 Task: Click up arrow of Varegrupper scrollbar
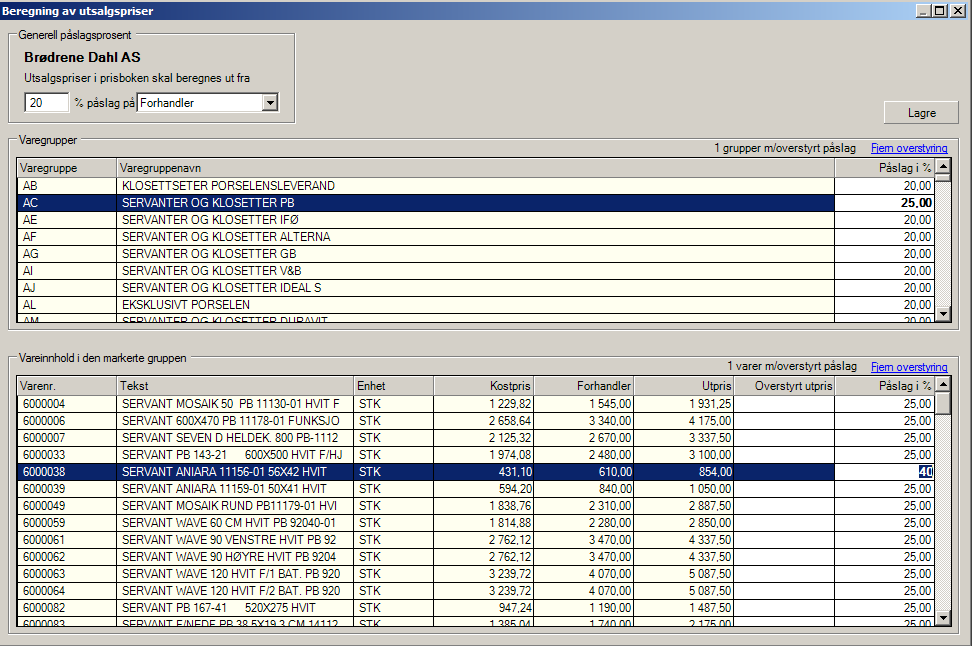pos(943,166)
